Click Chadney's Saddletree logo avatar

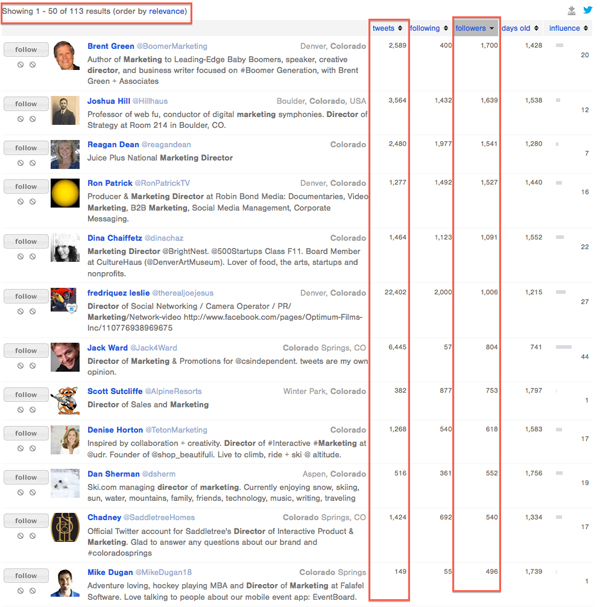pos(65,527)
